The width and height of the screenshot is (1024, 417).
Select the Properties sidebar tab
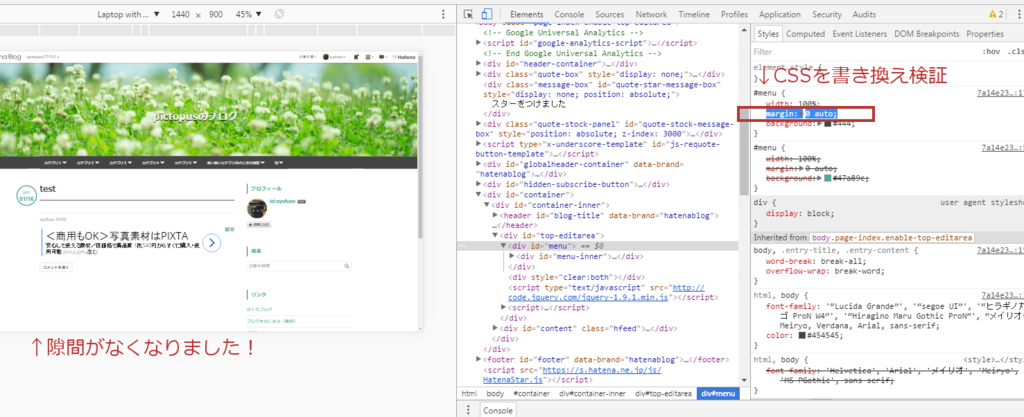pyautogui.click(x=985, y=34)
